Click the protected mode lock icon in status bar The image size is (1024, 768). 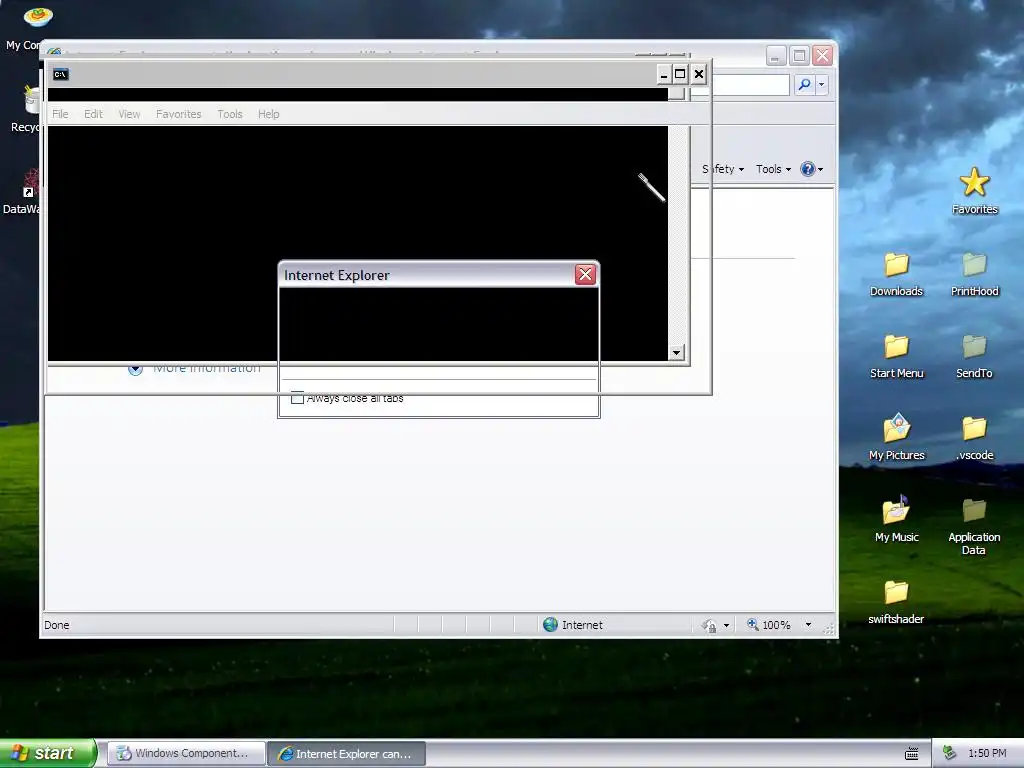point(709,626)
